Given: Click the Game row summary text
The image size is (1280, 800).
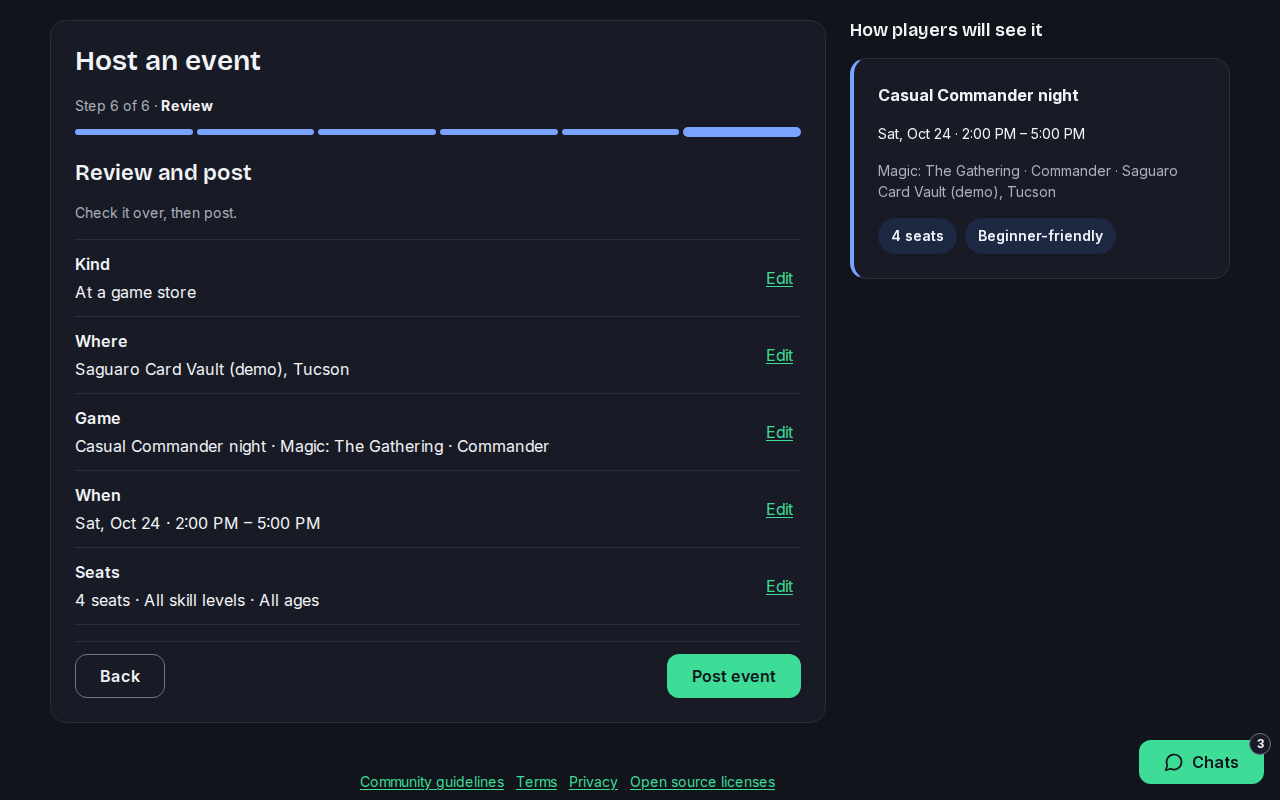Looking at the screenshot, I should click(x=312, y=446).
